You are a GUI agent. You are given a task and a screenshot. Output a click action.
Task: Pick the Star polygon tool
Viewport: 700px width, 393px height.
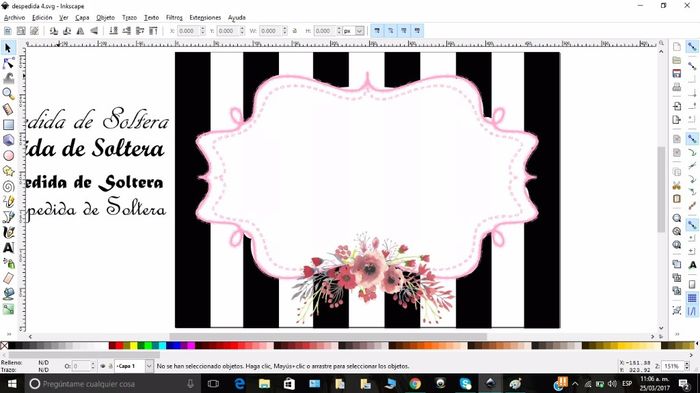(x=8, y=171)
